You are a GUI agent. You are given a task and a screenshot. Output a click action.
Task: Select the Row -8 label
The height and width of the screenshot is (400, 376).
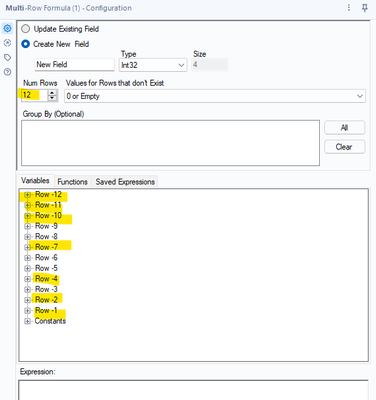coord(46,237)
